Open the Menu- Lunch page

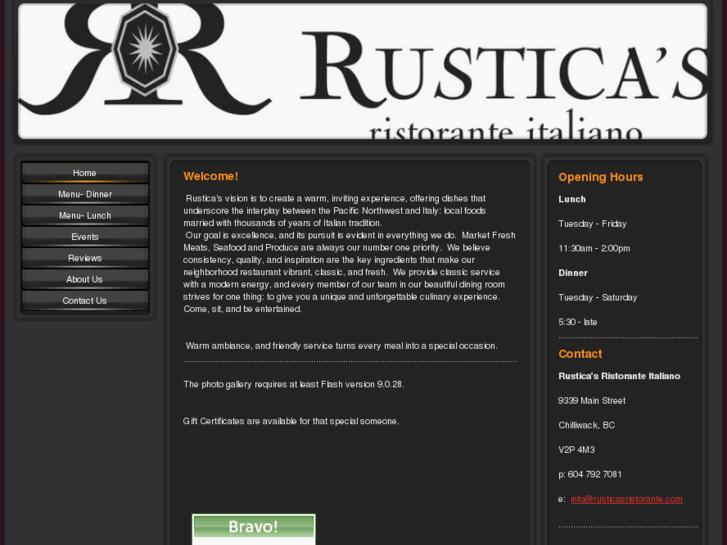[85, 215]
